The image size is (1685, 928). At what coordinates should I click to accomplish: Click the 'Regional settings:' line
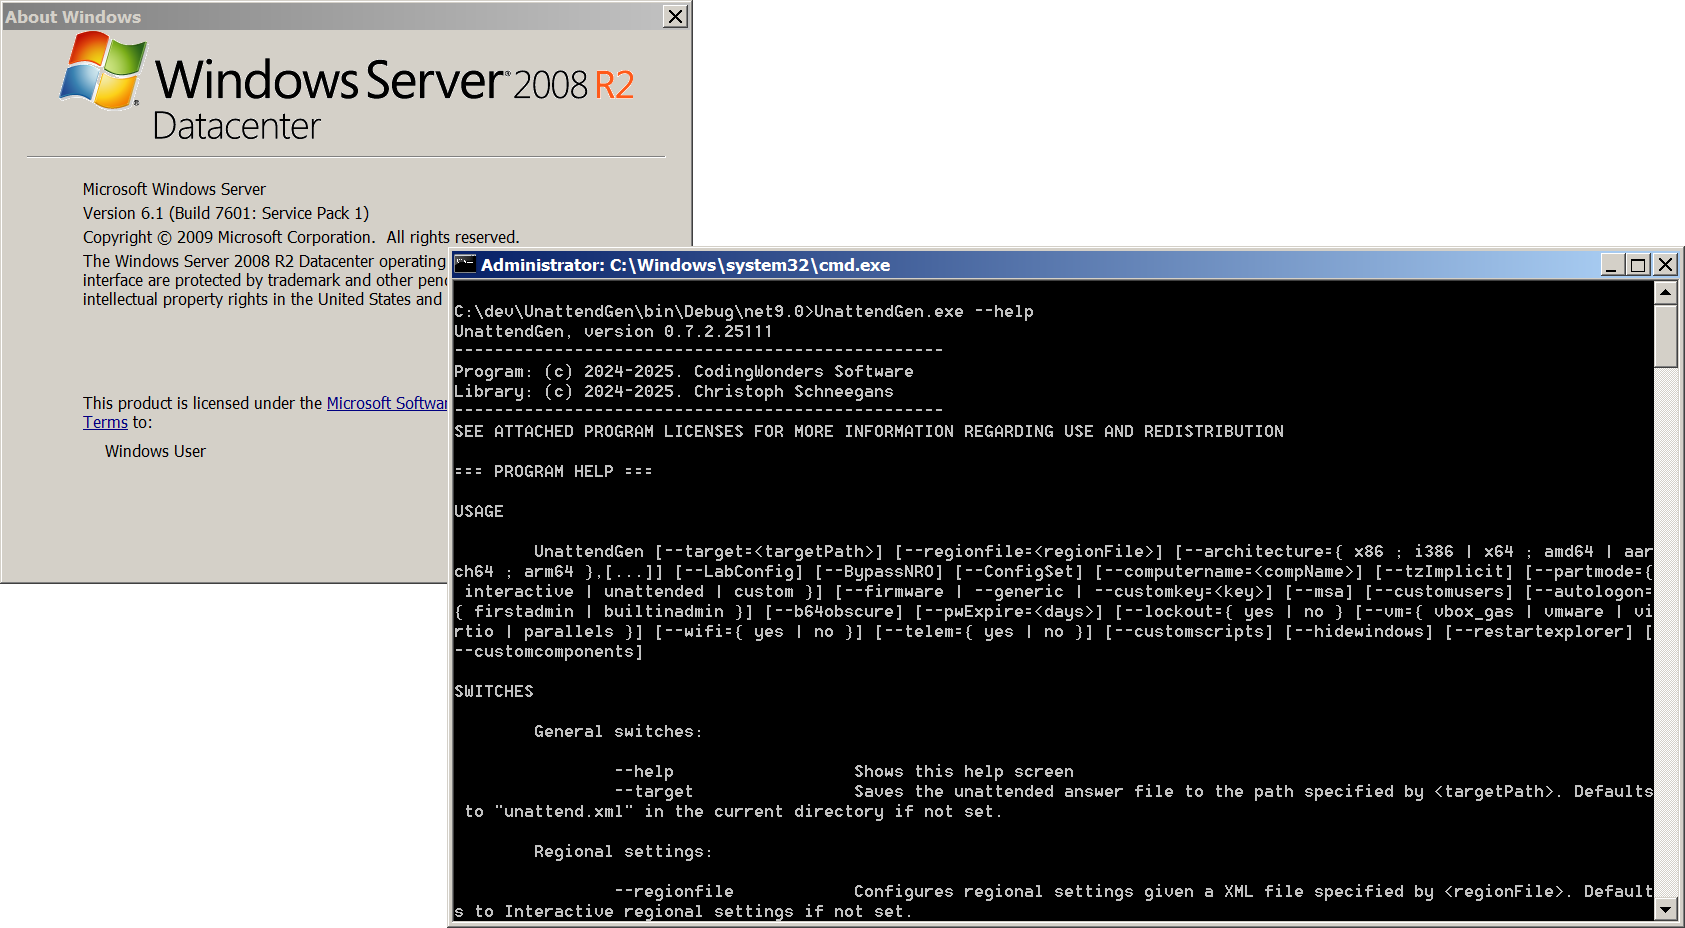tap(623, 852)
